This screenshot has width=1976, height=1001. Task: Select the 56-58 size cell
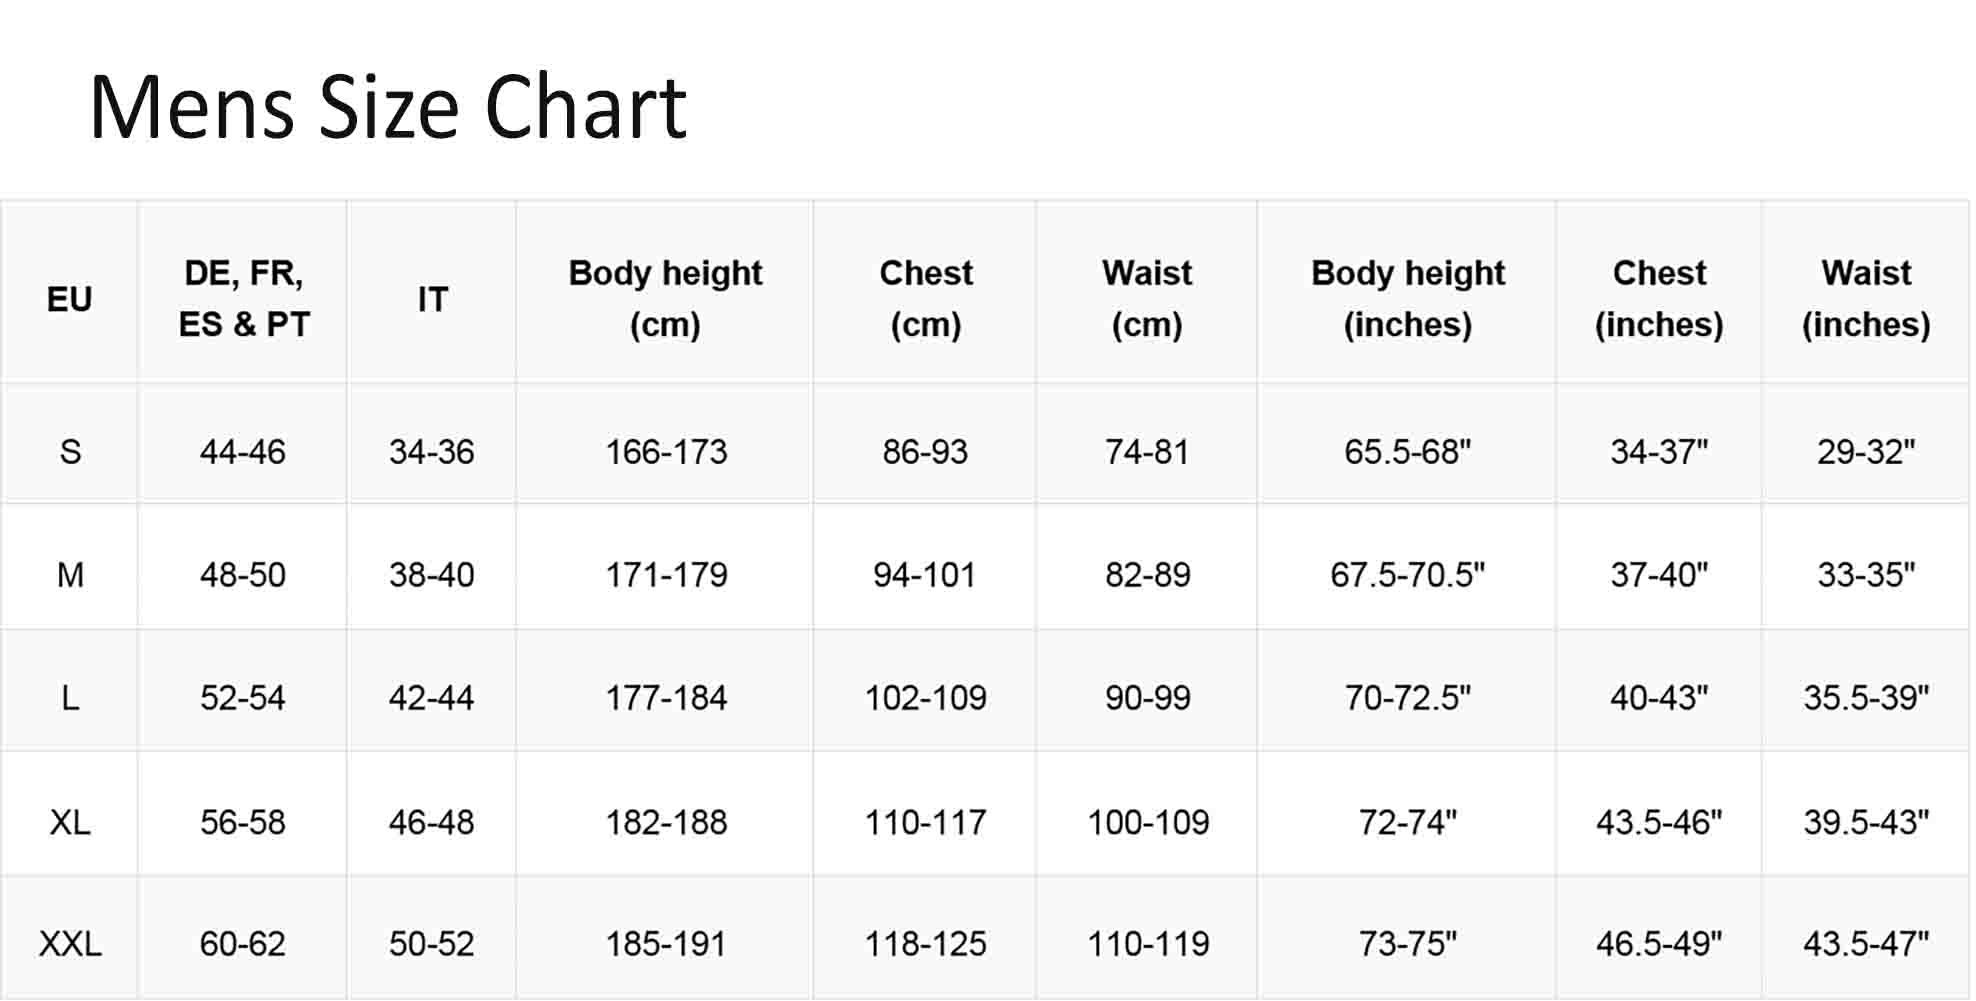pos(243,822)
